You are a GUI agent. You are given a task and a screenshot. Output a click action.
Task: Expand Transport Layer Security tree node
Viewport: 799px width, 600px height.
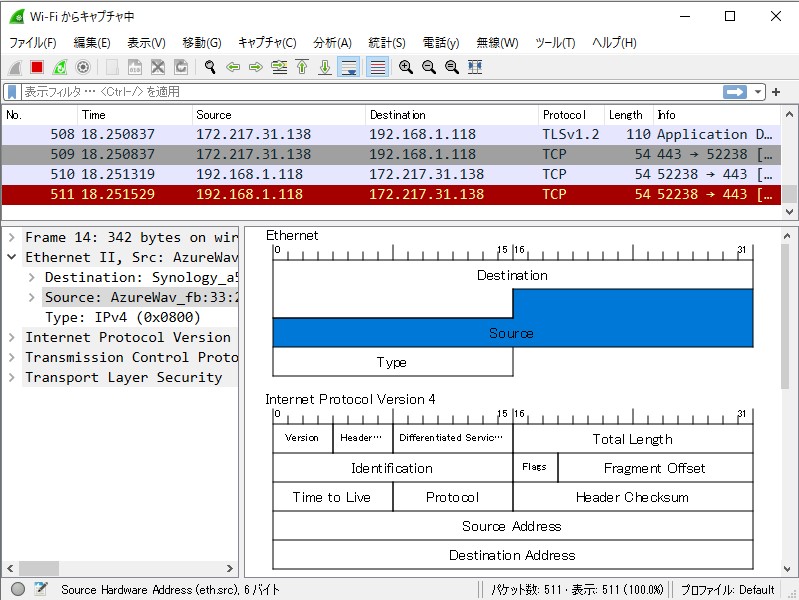click(x=12, y=377)
